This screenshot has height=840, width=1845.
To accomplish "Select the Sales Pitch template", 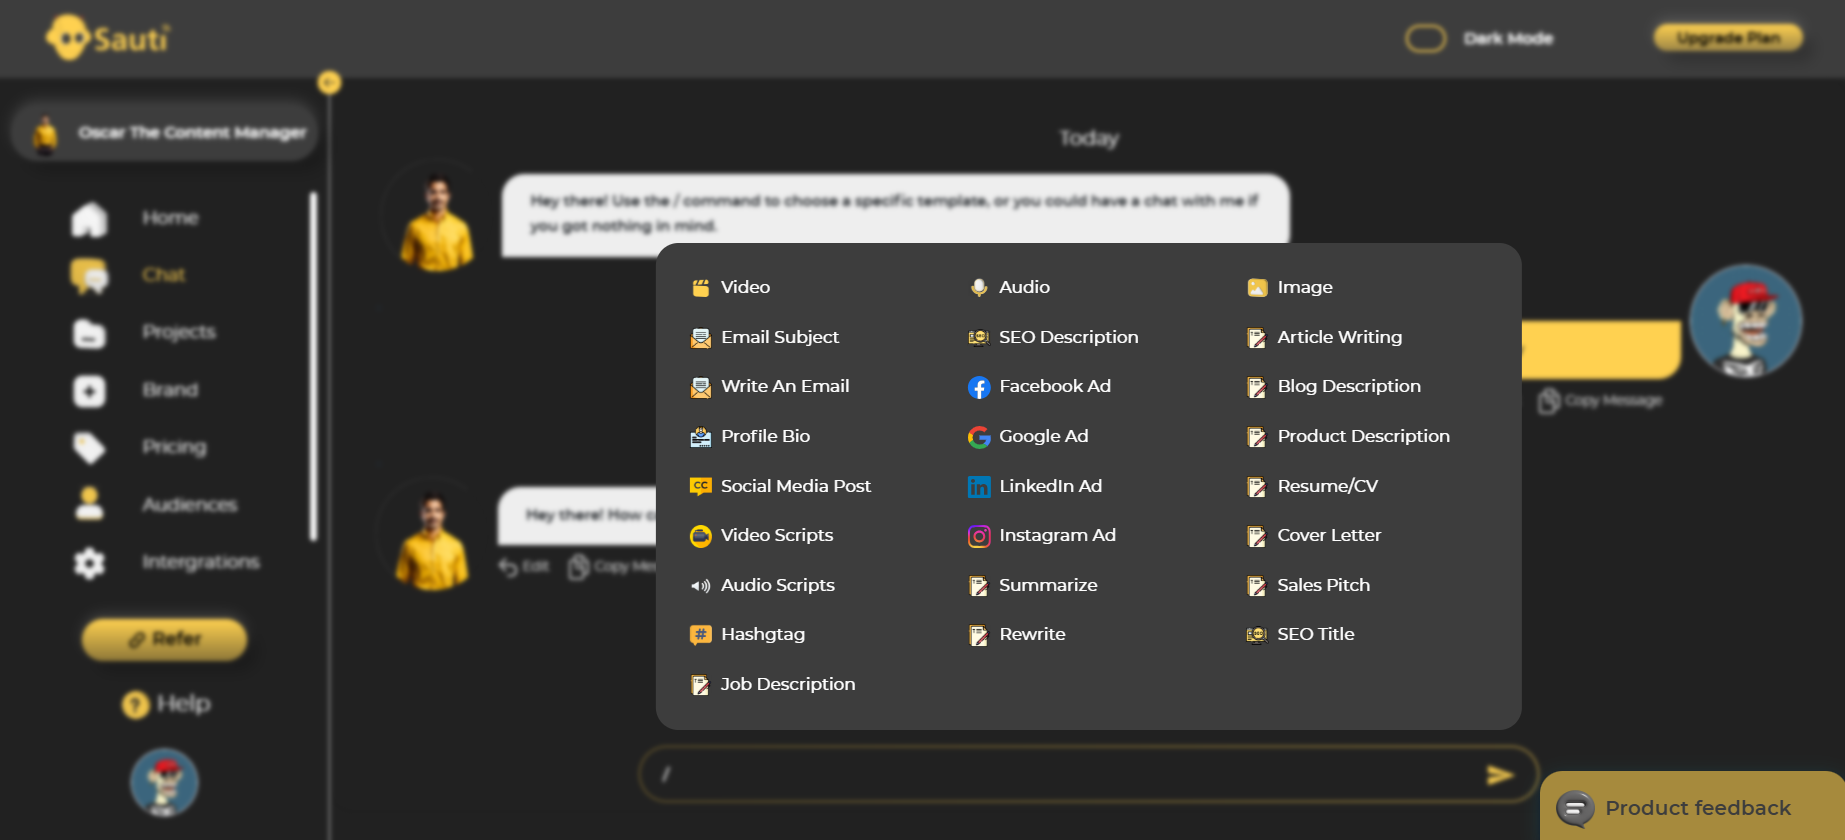I will pos(1309,586).
